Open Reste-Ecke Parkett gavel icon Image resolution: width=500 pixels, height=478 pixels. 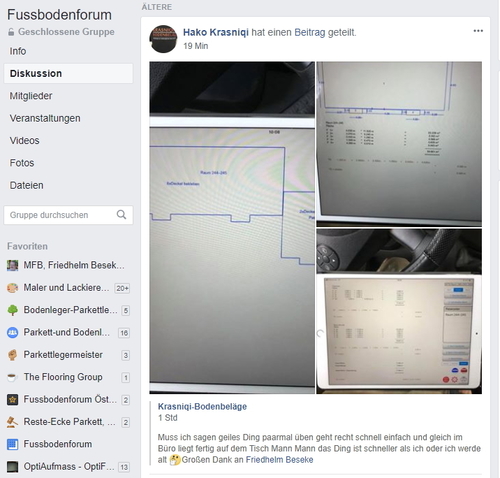(x=13, y=422)
